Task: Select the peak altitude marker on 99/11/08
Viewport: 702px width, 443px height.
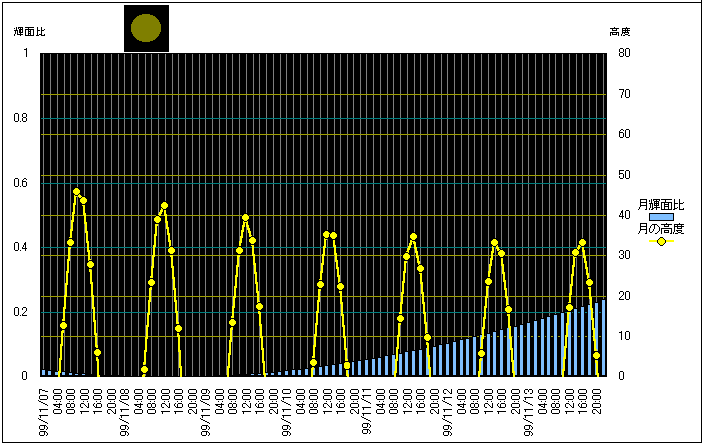Action: [164, 206]
